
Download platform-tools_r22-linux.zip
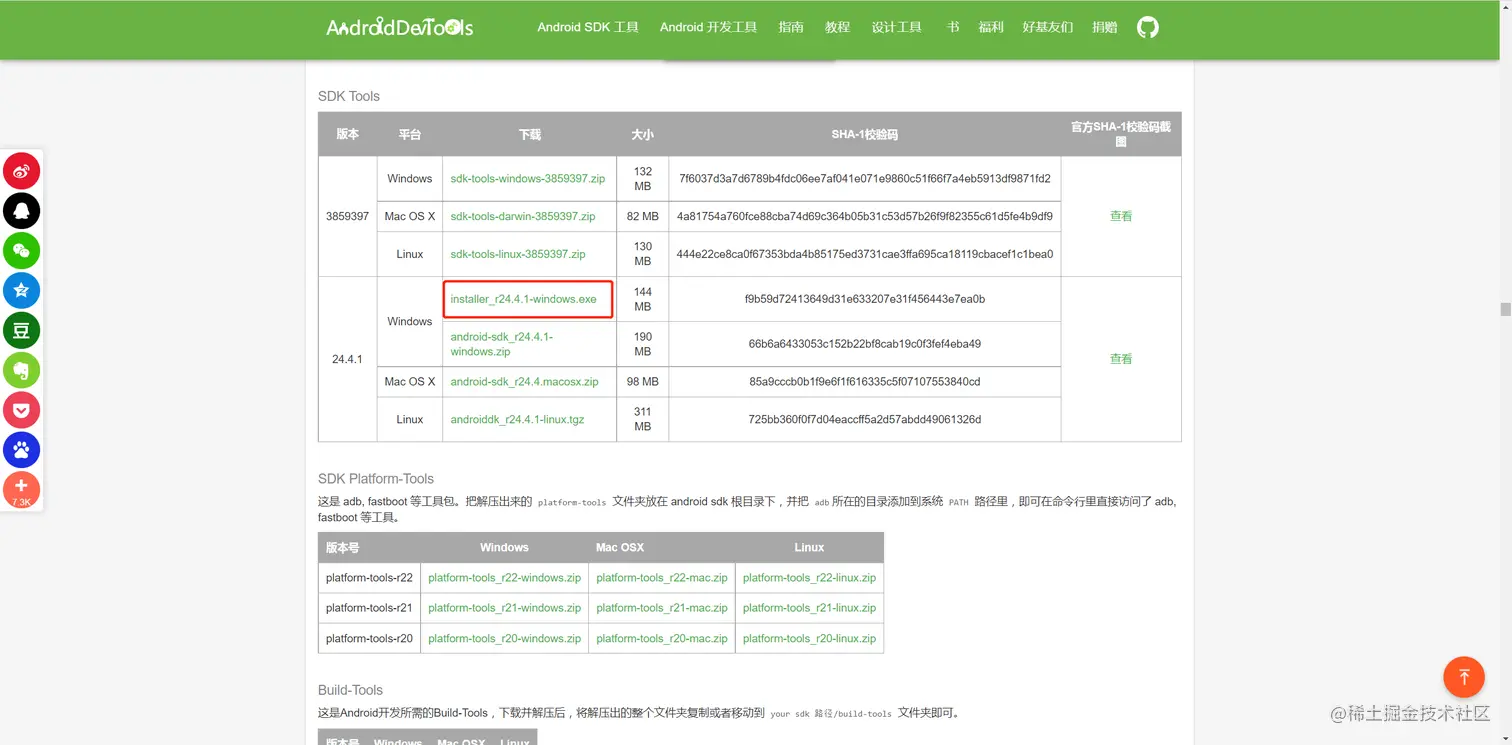[809, 578]
